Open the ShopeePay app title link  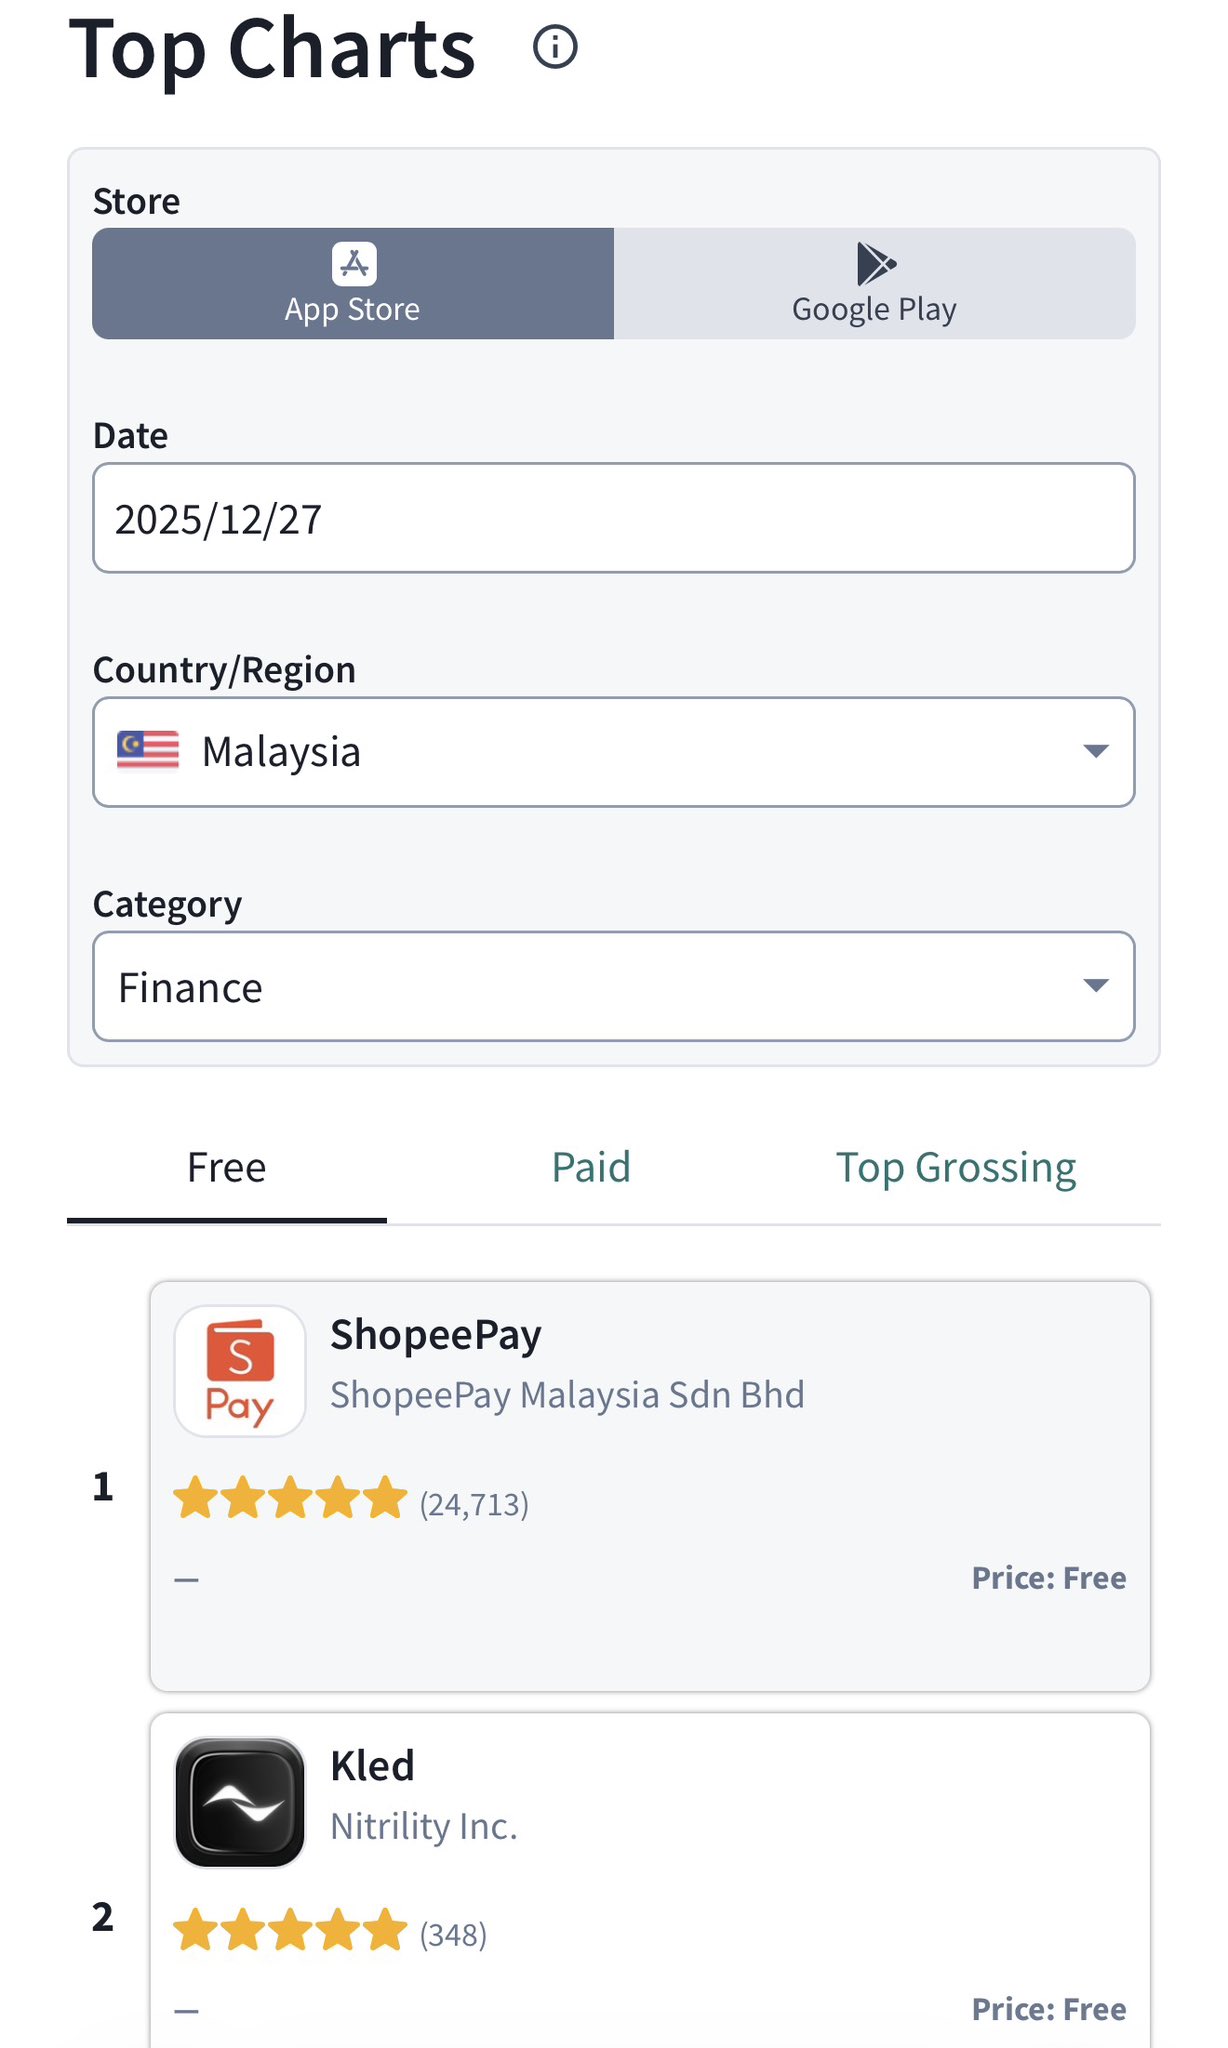(x=436, y=1335)
